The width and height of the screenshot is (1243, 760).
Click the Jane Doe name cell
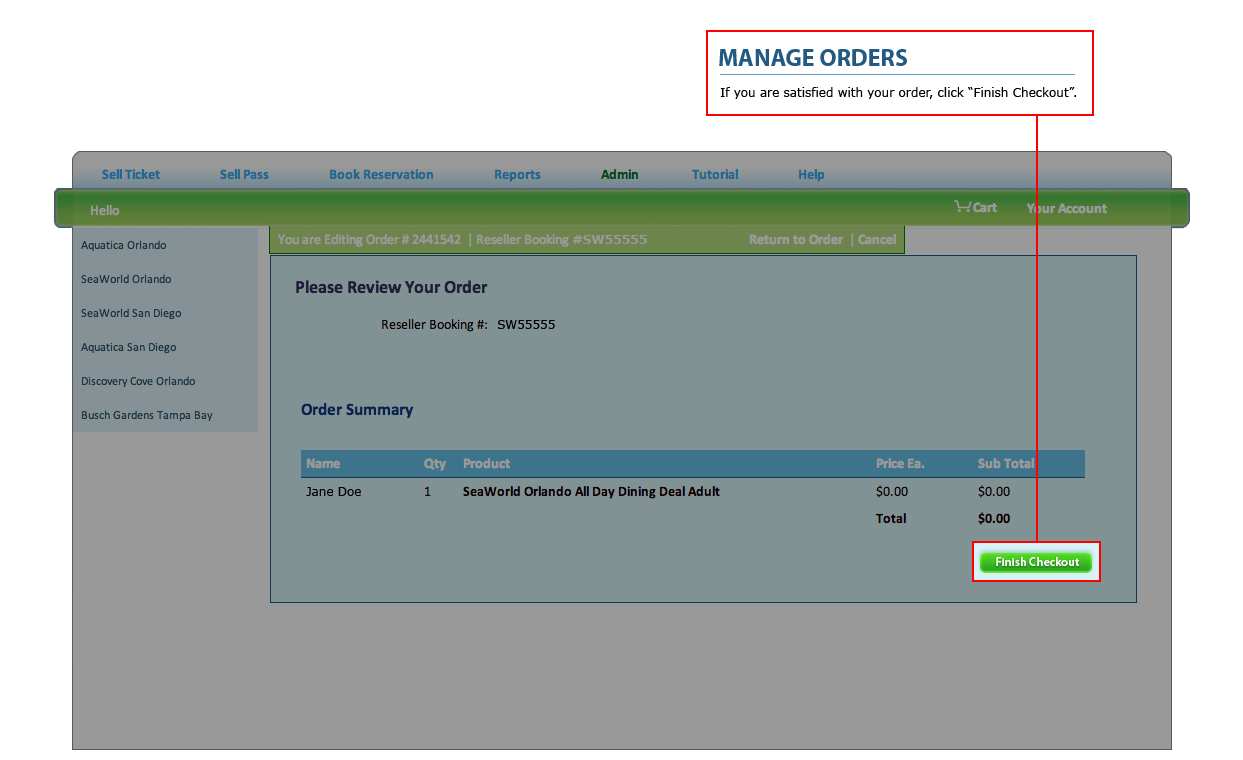pos(334,491)
